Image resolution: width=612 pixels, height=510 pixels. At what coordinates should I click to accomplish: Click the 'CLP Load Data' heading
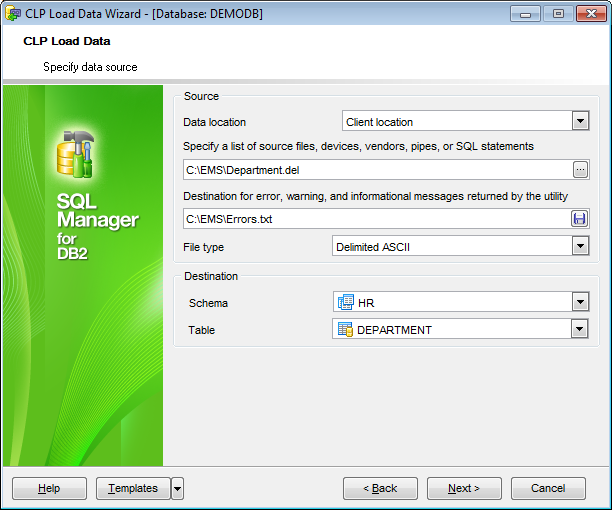(67, 41)
